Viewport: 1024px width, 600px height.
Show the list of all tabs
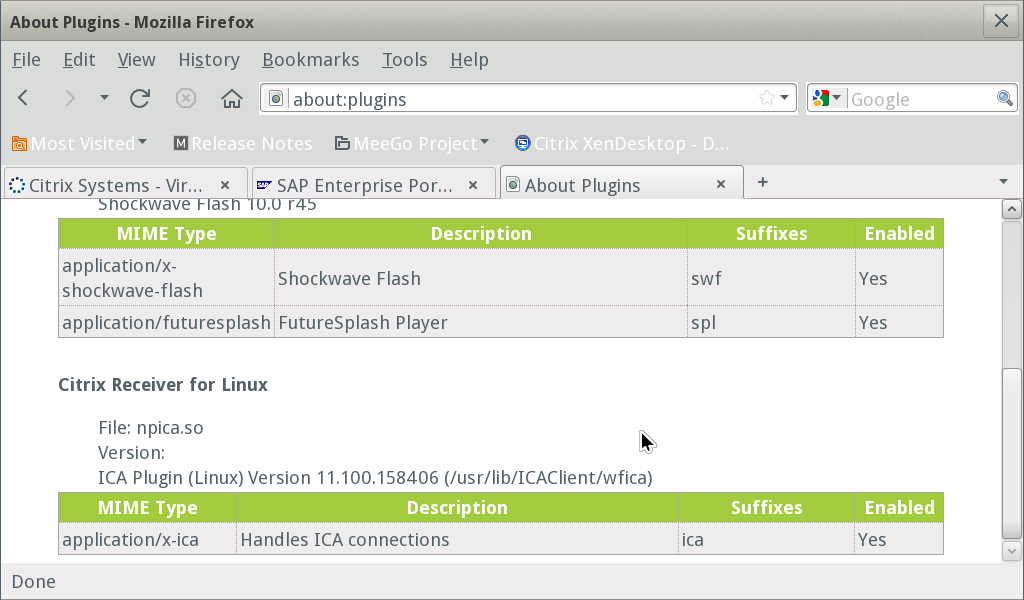pyautogui.click(x=1004, y=182)
